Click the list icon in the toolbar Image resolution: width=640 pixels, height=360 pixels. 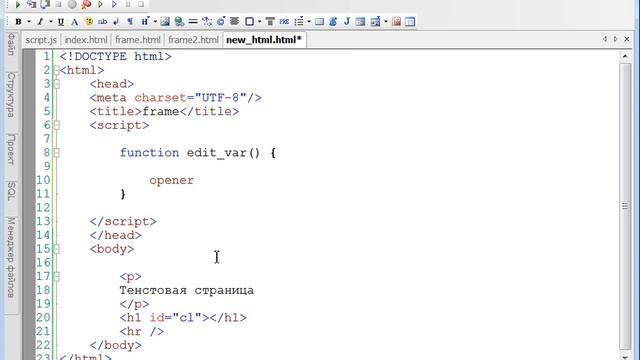click(x=299, y=22)
